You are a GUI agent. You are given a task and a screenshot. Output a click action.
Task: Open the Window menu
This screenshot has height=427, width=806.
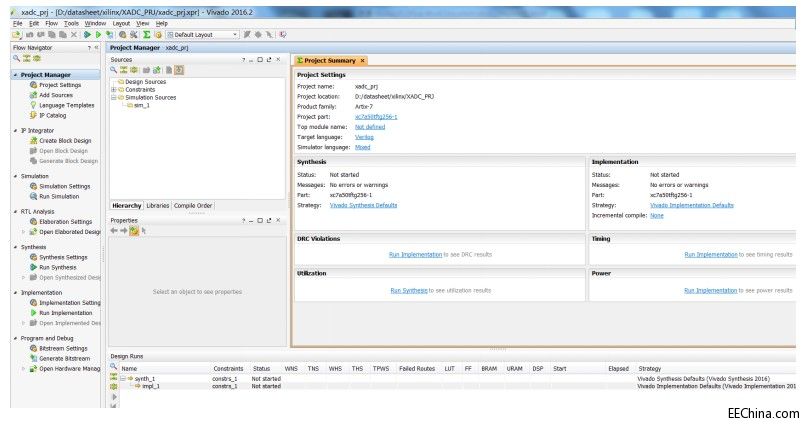[95, 24]
